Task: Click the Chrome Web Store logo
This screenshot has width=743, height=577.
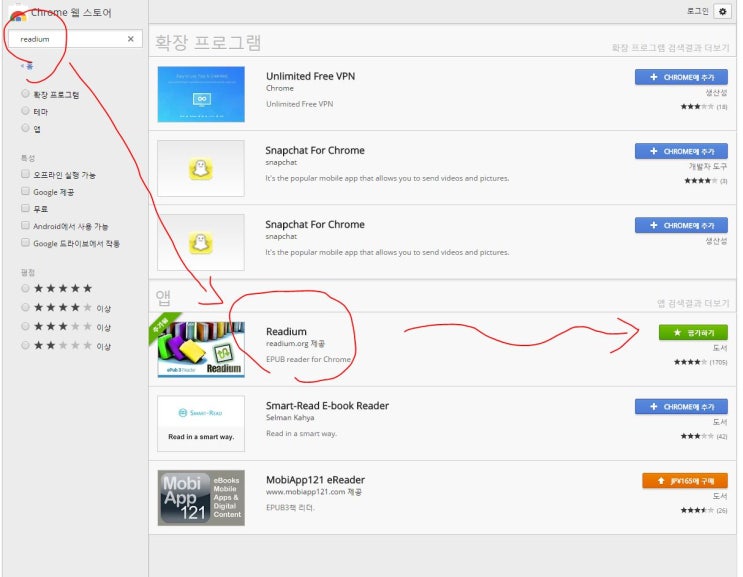Action: (18, 13)
